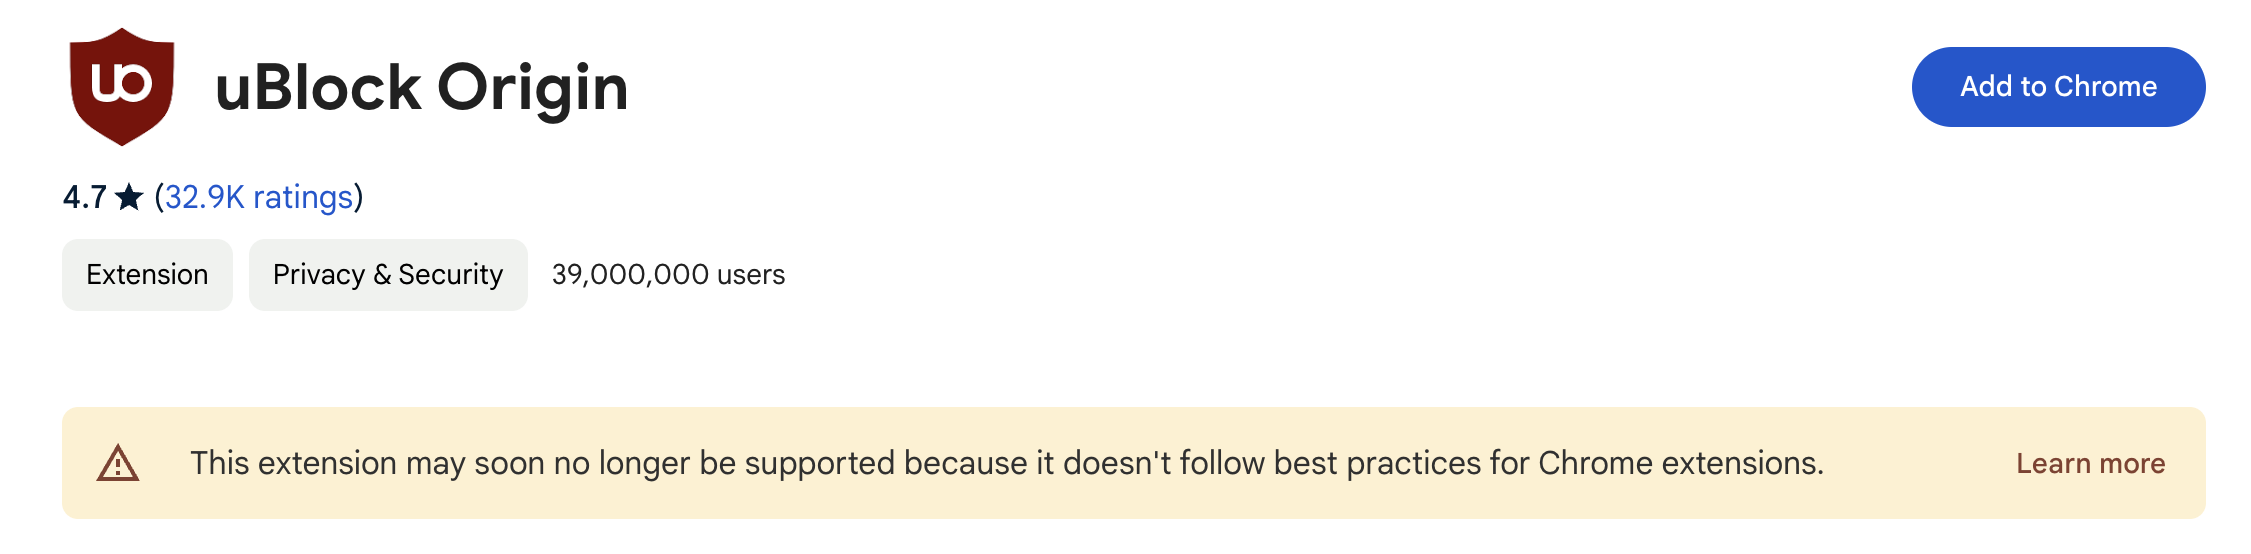Viewport: 2251px width, 554px height.
Task: Click the word users after 39,000,000
Action: (751, 274)
